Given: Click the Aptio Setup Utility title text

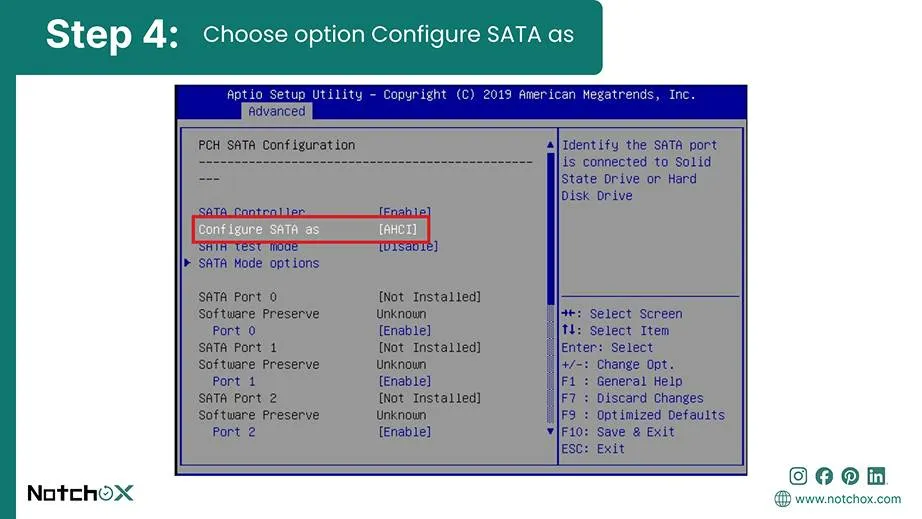Looking at the screenshot, I should click(x=461, y=95).
